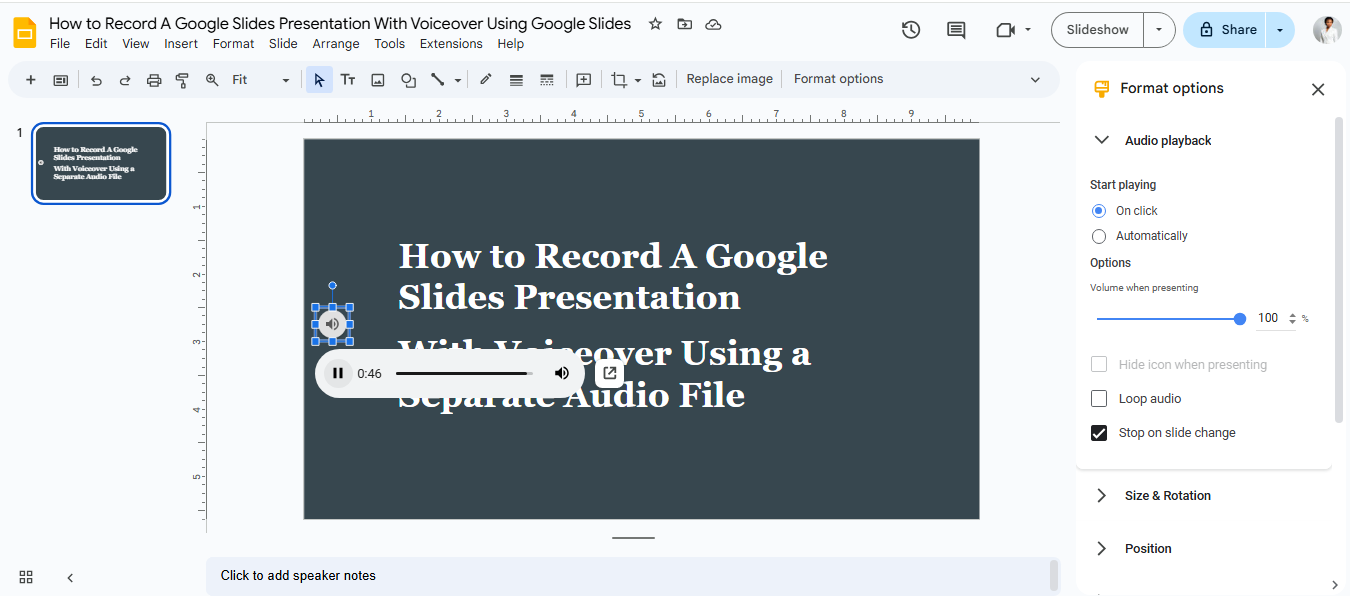Open the crop shape dropdown arrow

click(x=638, y=80)
